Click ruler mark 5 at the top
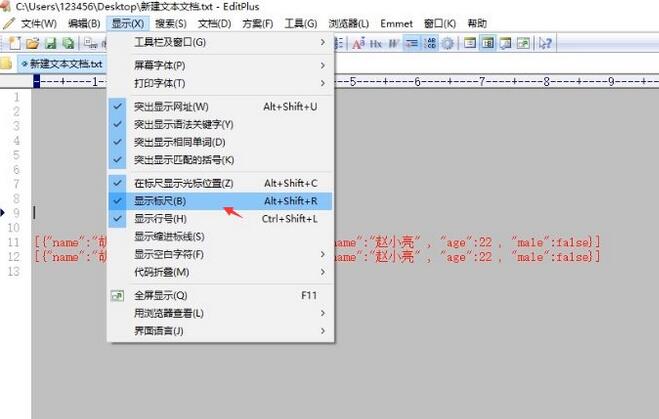The image size is (659, 419). click(353, 82)
